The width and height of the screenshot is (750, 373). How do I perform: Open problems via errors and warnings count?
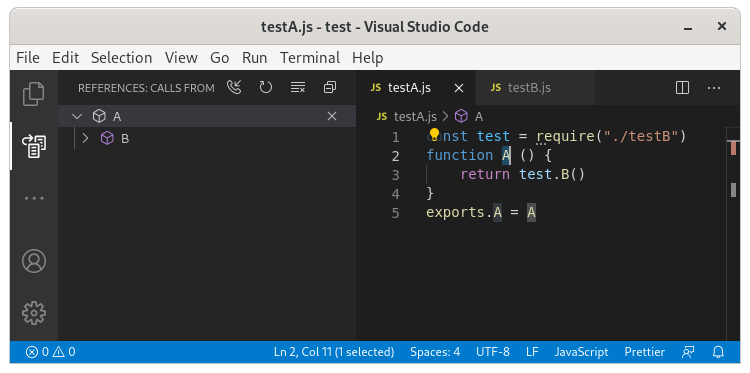coord(51,352)
